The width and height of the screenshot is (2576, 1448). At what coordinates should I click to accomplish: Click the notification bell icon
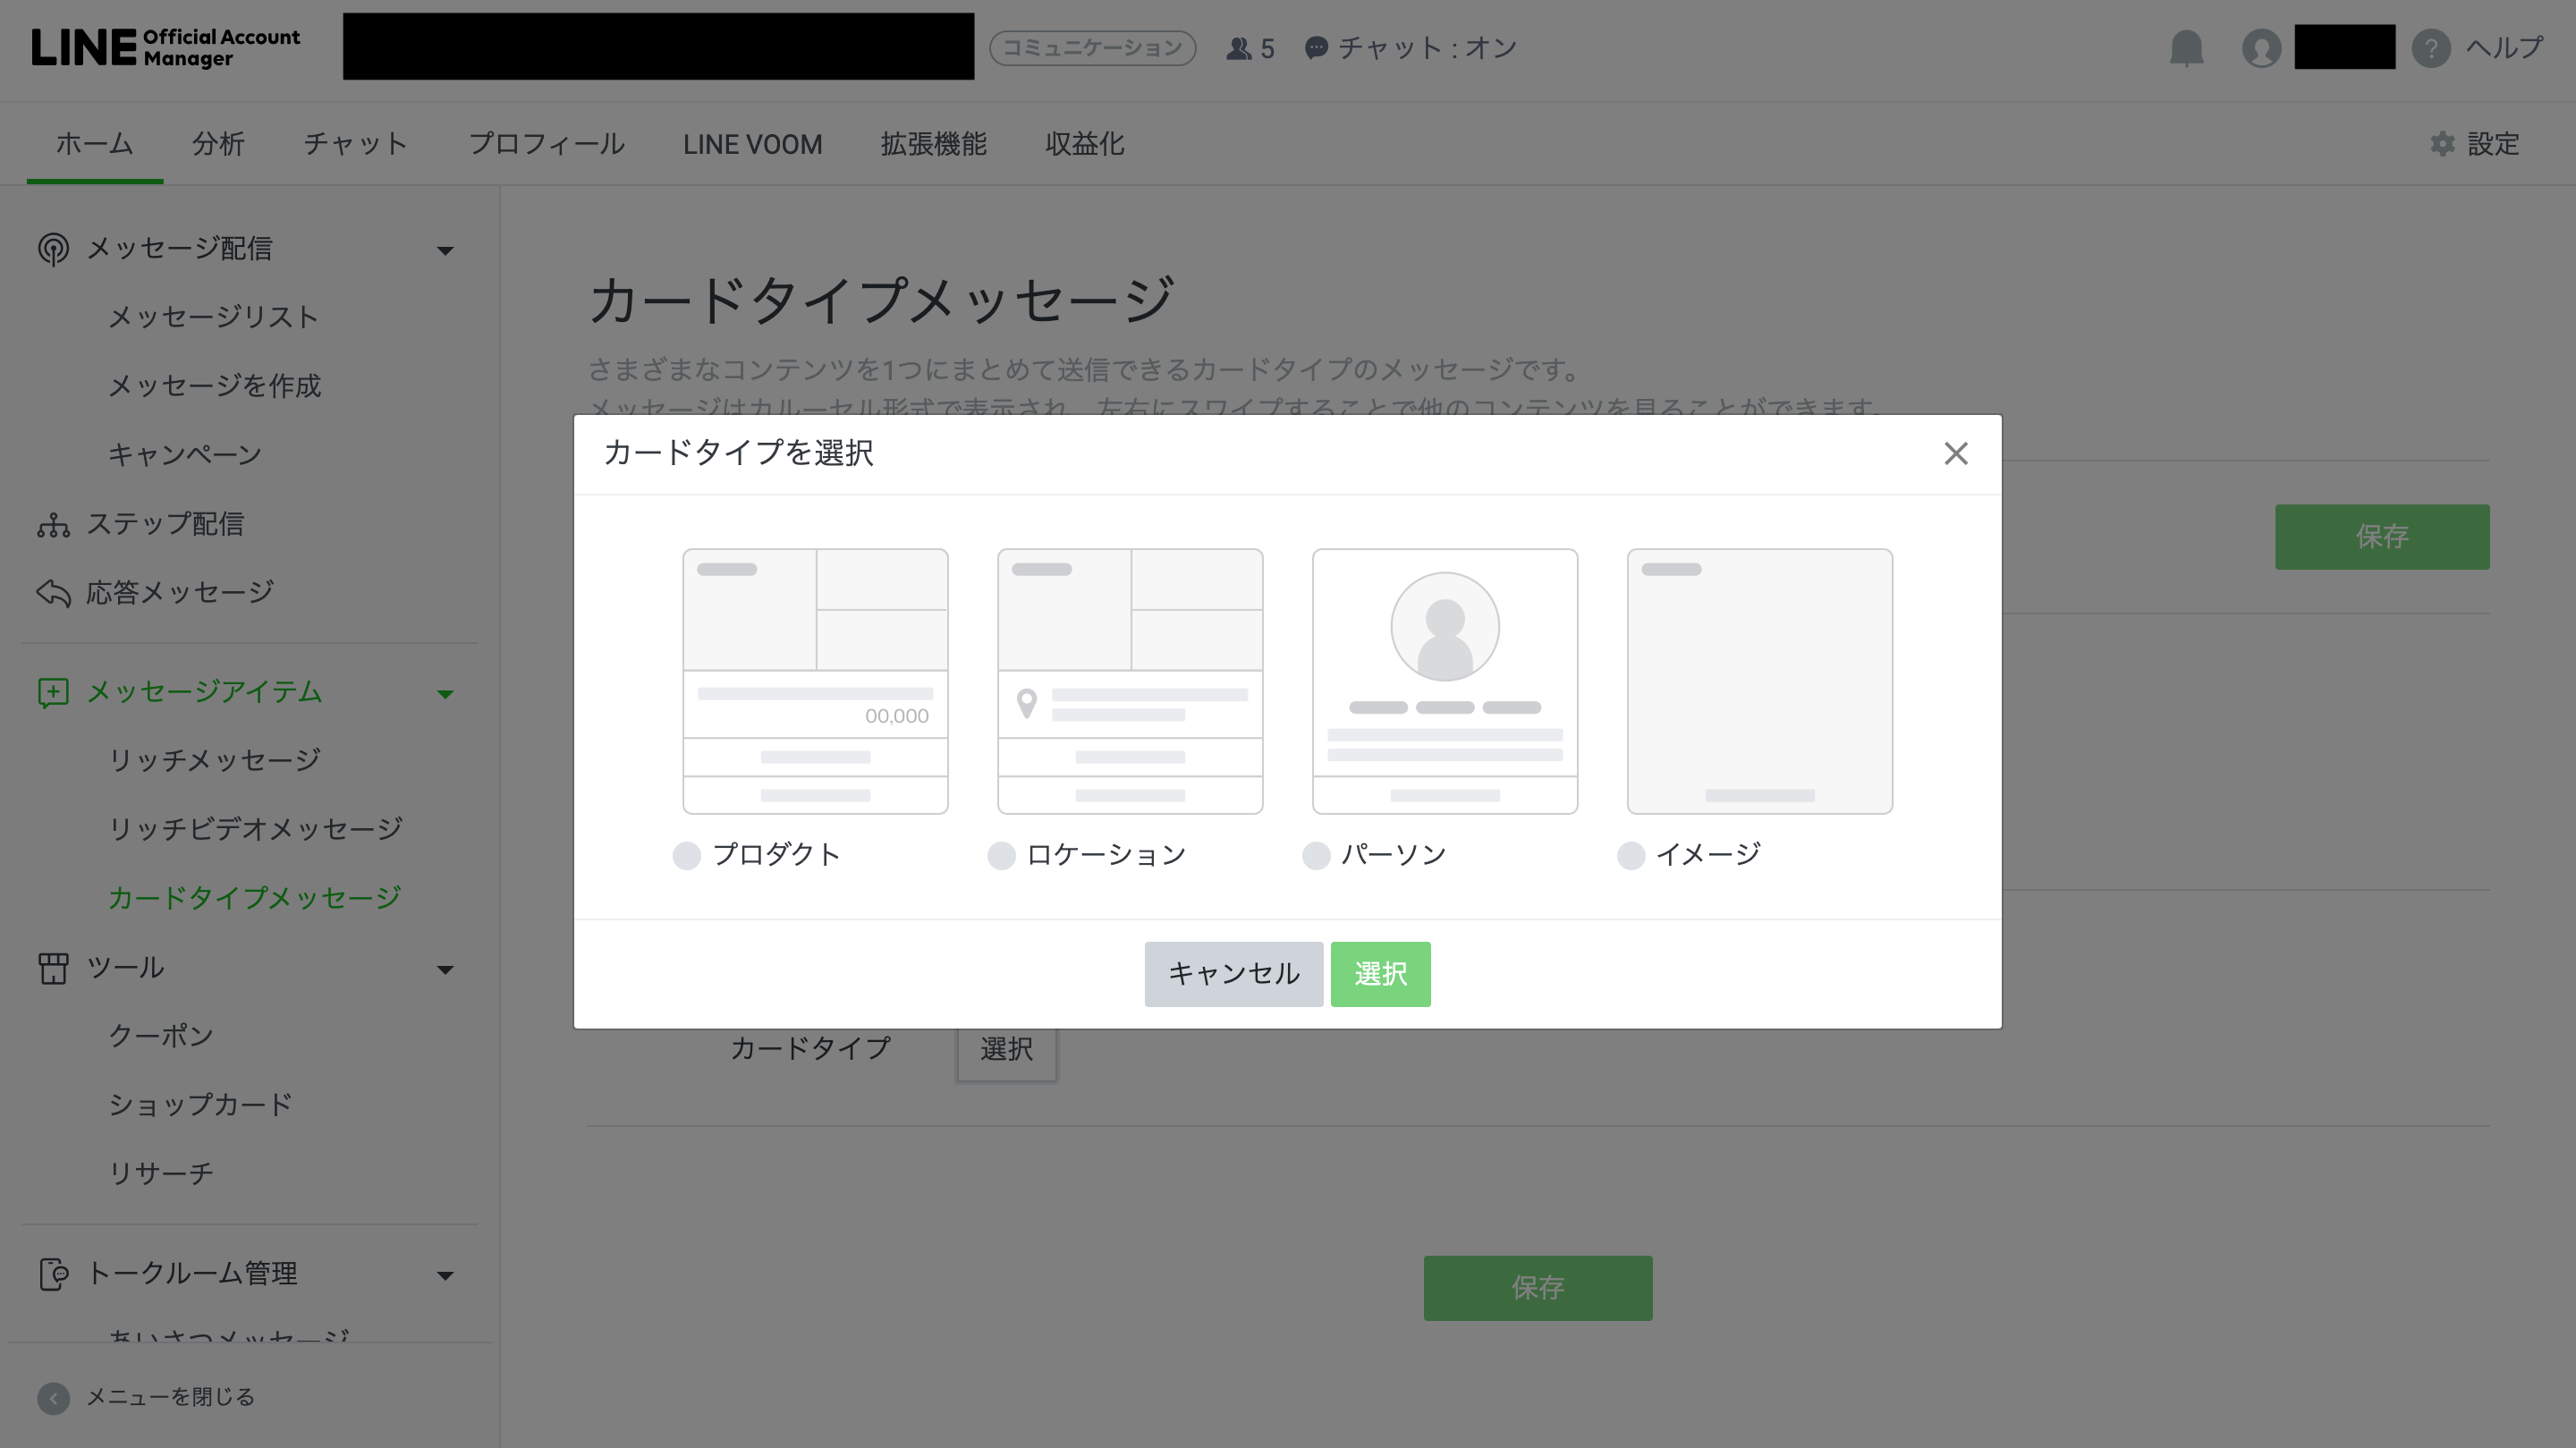coord(2186,48)
